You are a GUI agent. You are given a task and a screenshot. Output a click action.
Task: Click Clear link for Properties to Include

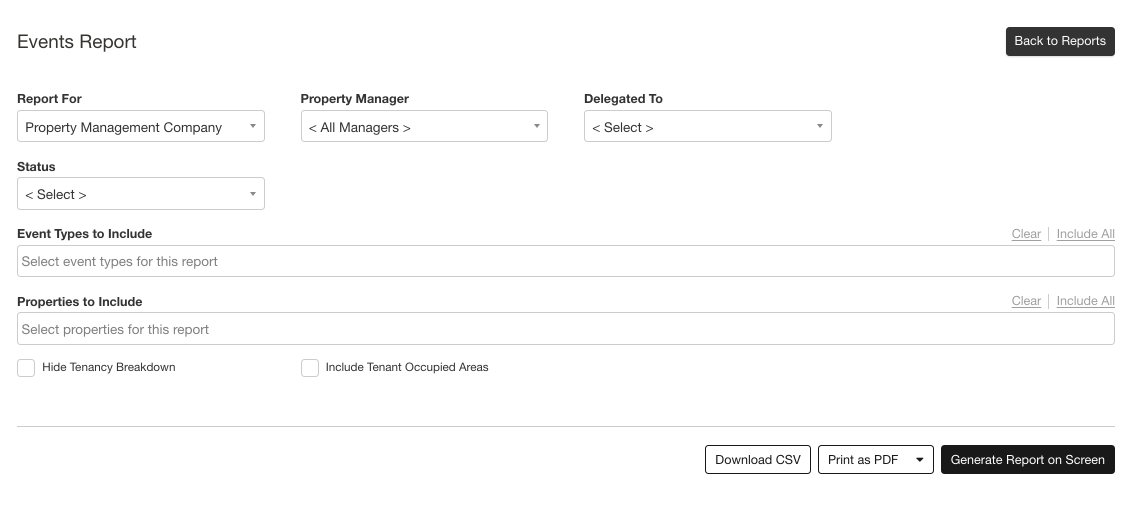coord(1026,301)
